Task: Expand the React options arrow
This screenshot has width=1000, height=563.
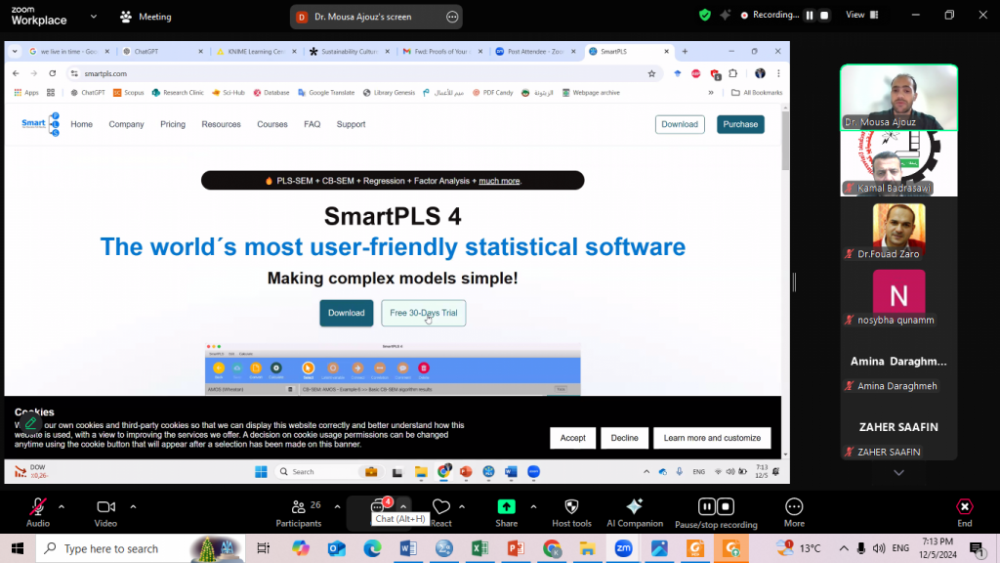Action: [462, 507]
